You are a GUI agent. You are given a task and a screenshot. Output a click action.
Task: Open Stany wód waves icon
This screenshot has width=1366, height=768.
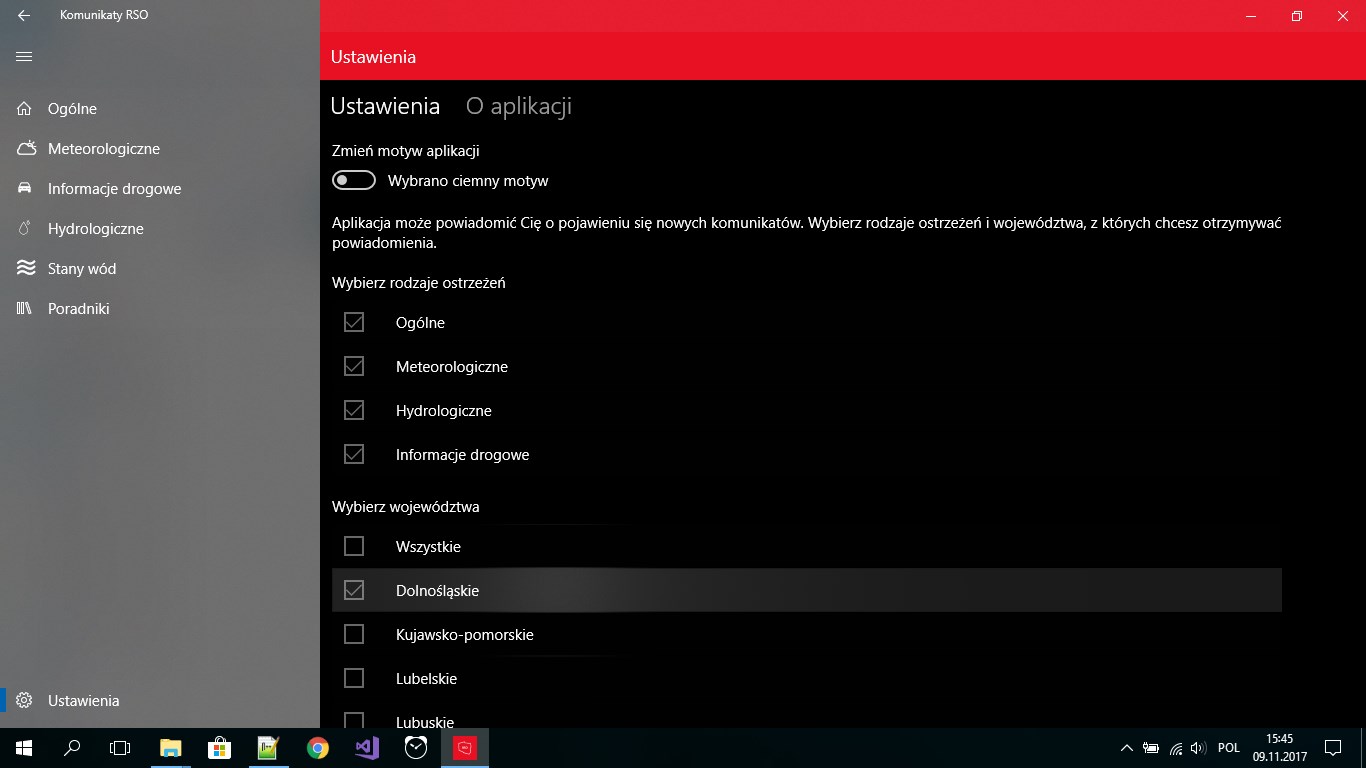click(x=25, y=268)
